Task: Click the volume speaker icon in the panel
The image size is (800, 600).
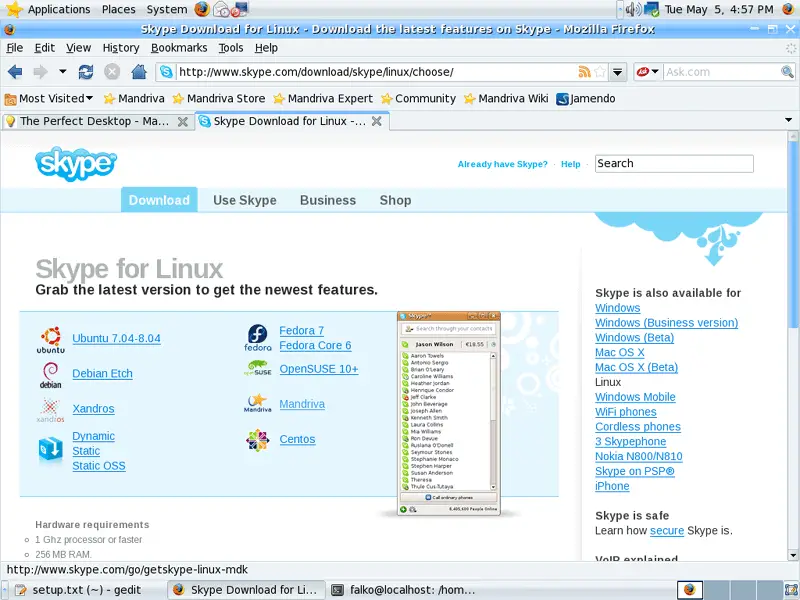Action: (633, 9)
